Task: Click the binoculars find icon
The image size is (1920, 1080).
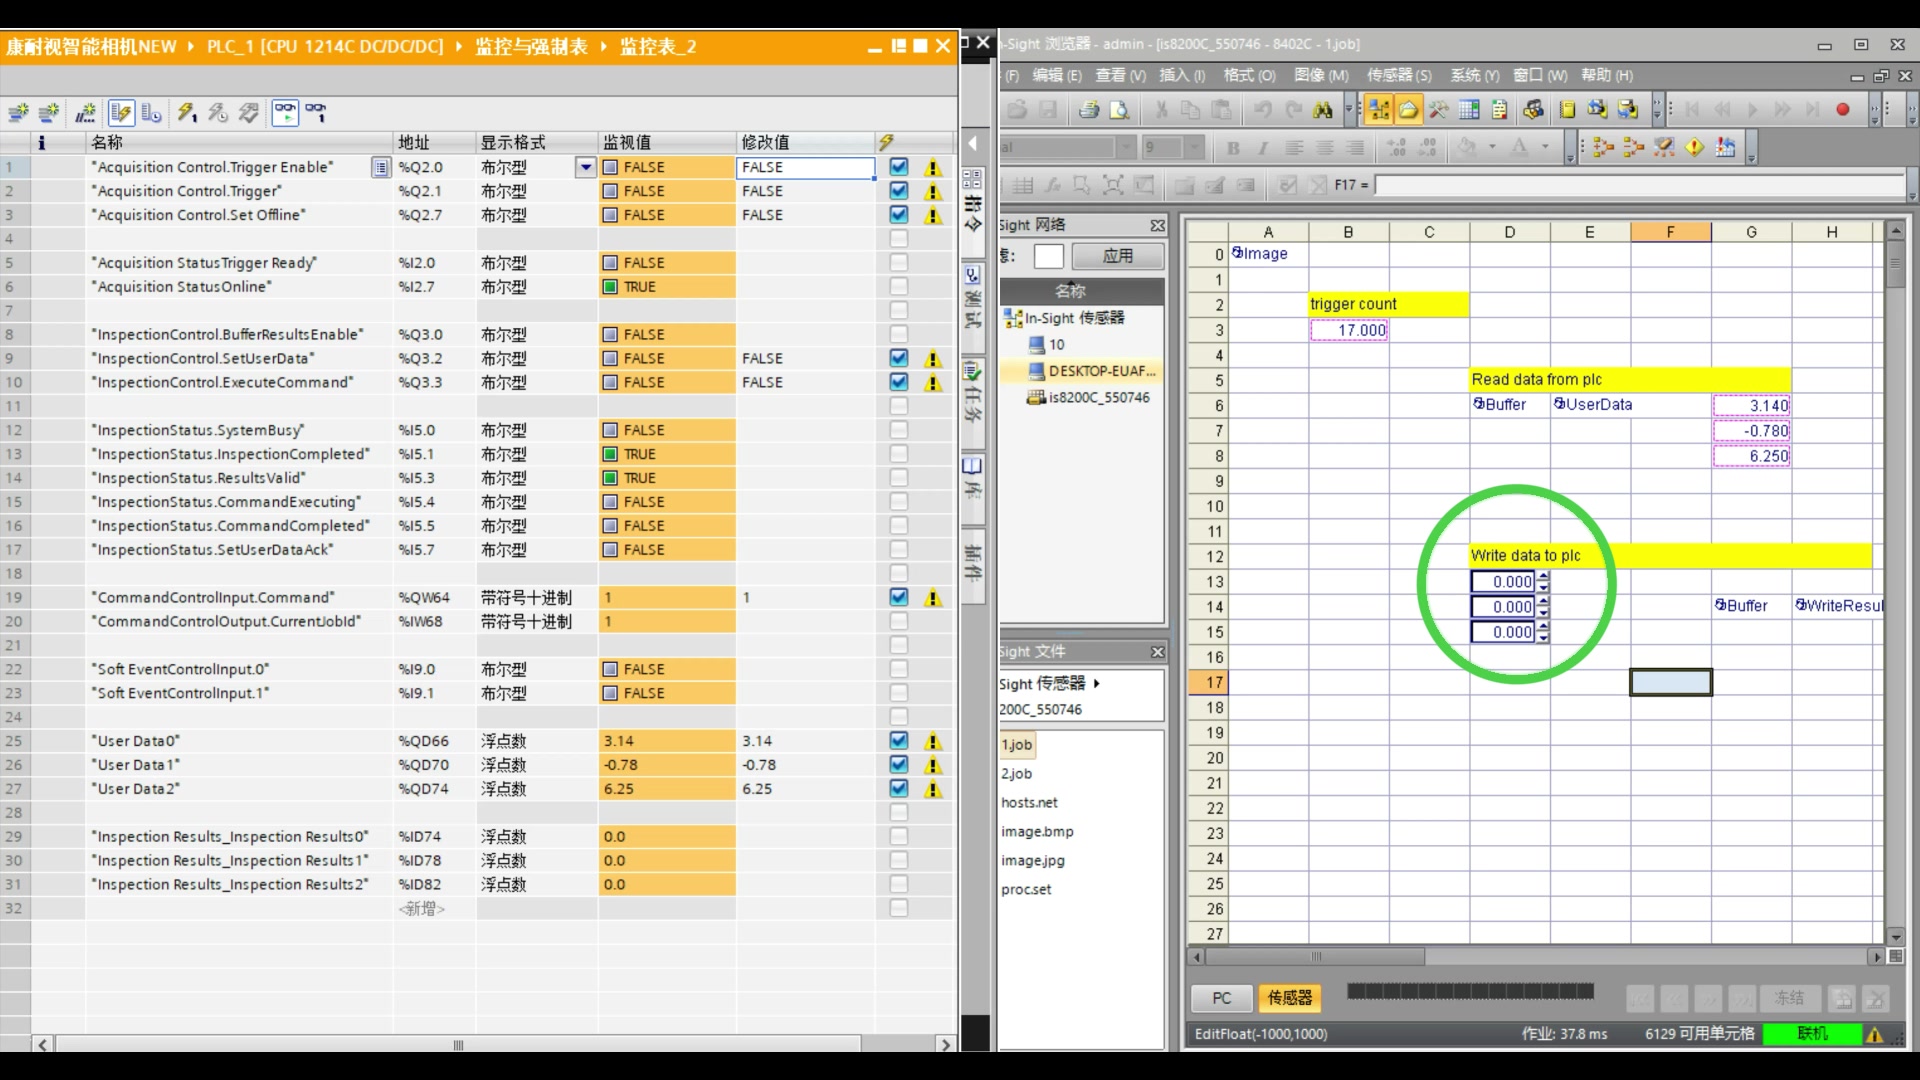Action: (x=1323, y=111)
